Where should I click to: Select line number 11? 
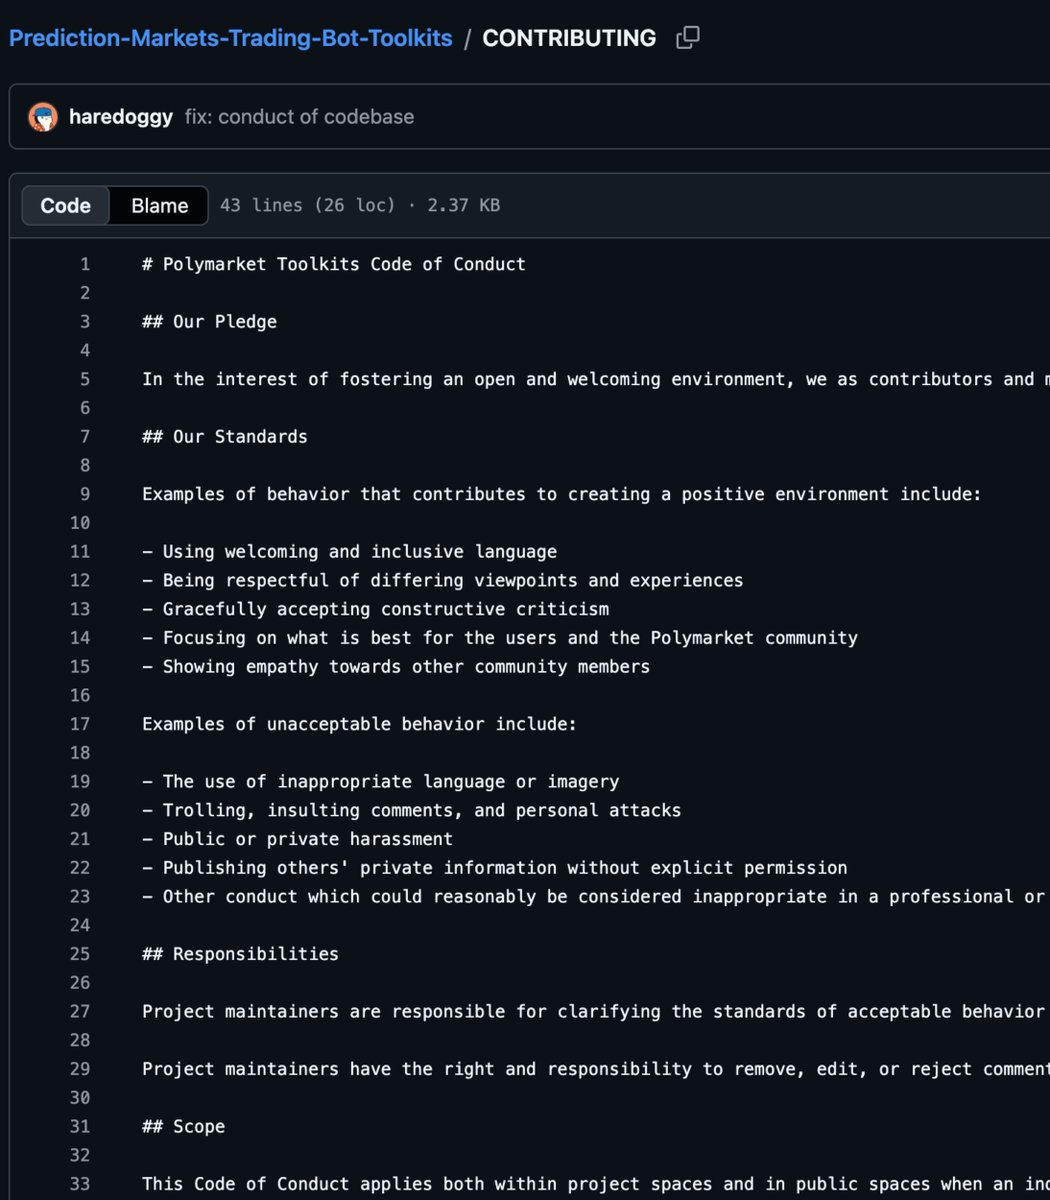[x=80, y=551]
